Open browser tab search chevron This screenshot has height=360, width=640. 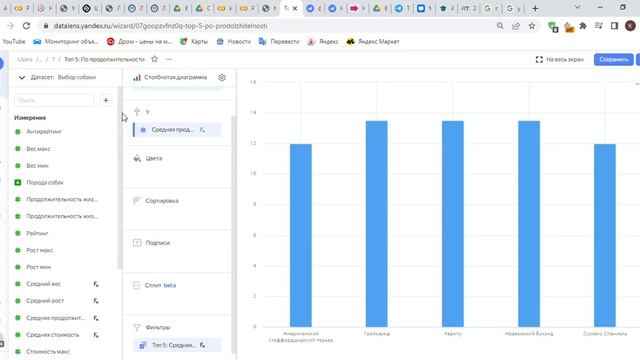click(577, 7)
